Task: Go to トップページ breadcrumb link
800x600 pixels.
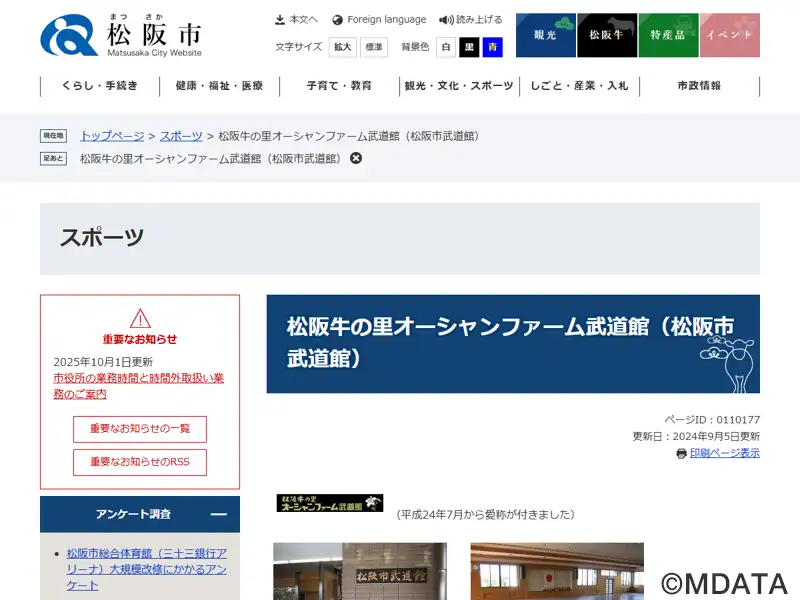Action: pos(112,136)
